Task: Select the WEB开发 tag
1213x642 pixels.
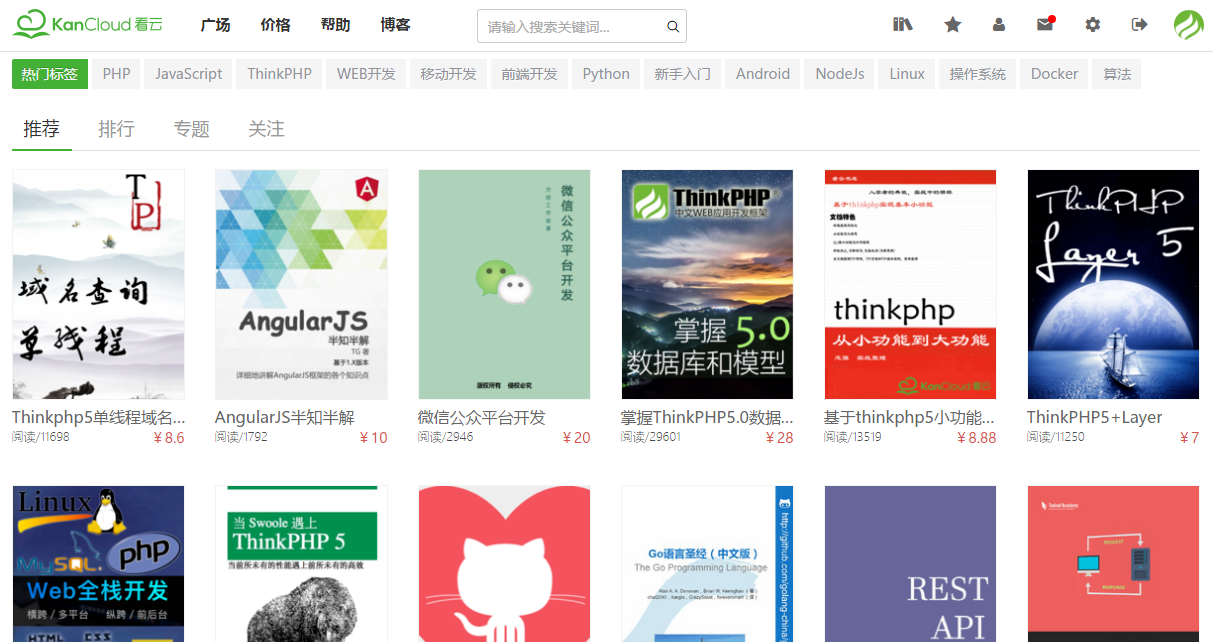Action: (366, 74)
